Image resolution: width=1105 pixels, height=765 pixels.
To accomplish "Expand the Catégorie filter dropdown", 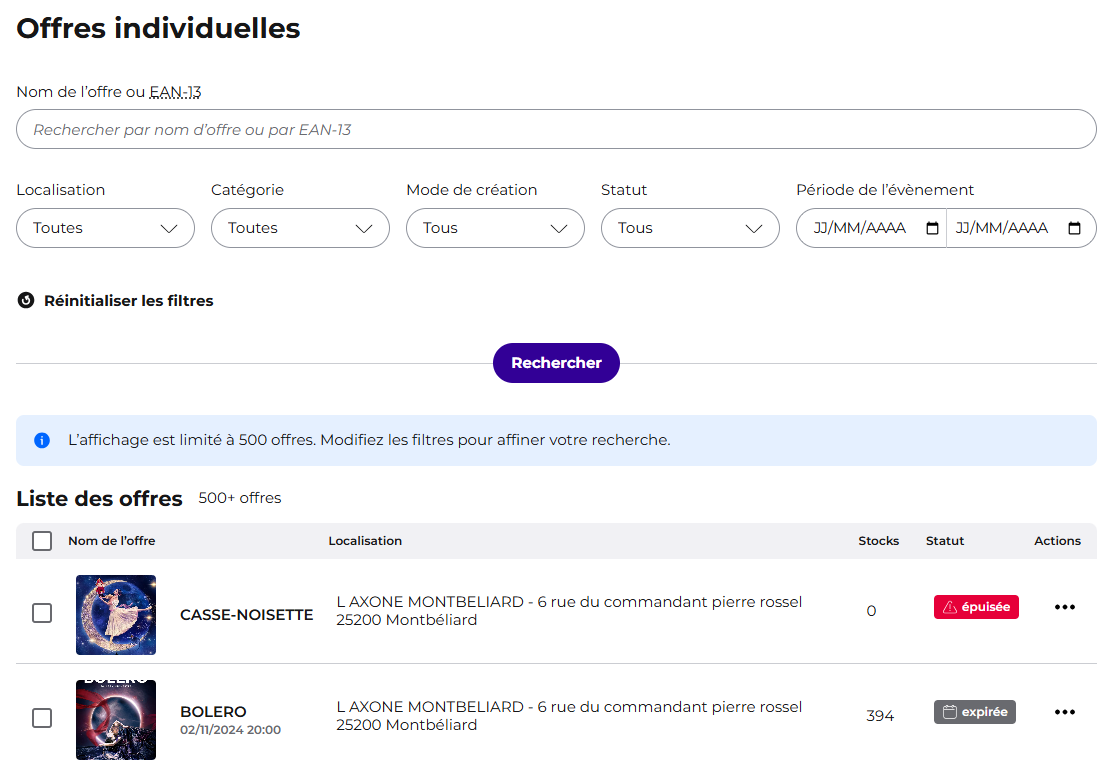I will (300, 228).
